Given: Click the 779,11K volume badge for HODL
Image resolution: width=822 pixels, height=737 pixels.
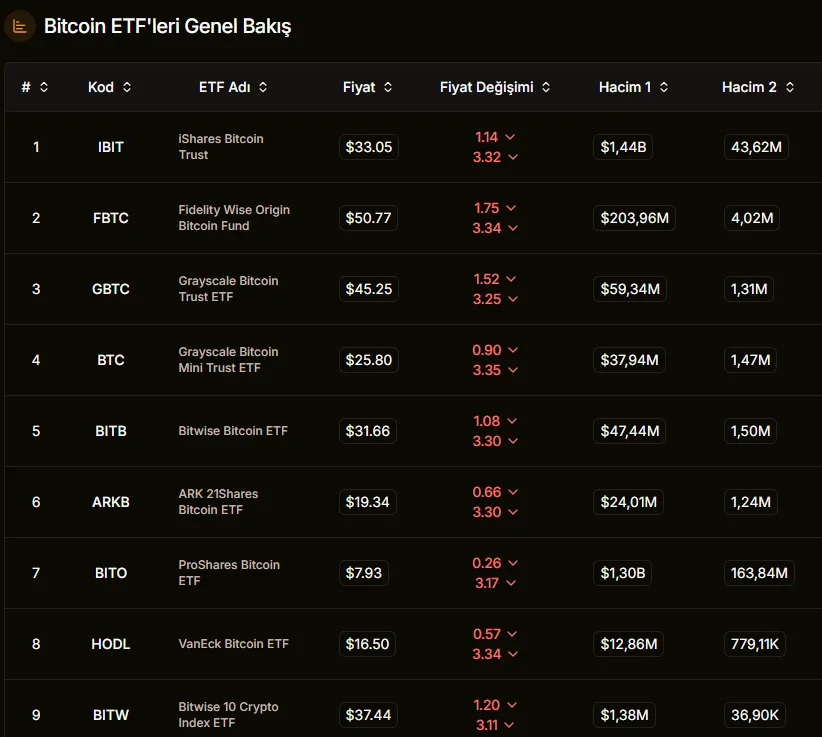Looking at the screenshot, I should tap(755, 644).
